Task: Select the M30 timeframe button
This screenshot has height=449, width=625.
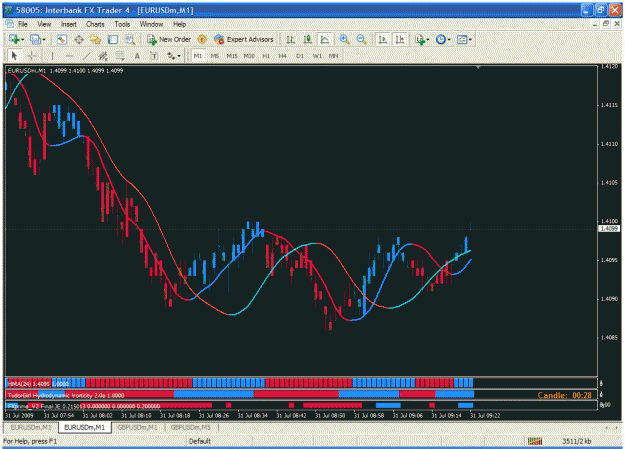Action: (249, 56)
